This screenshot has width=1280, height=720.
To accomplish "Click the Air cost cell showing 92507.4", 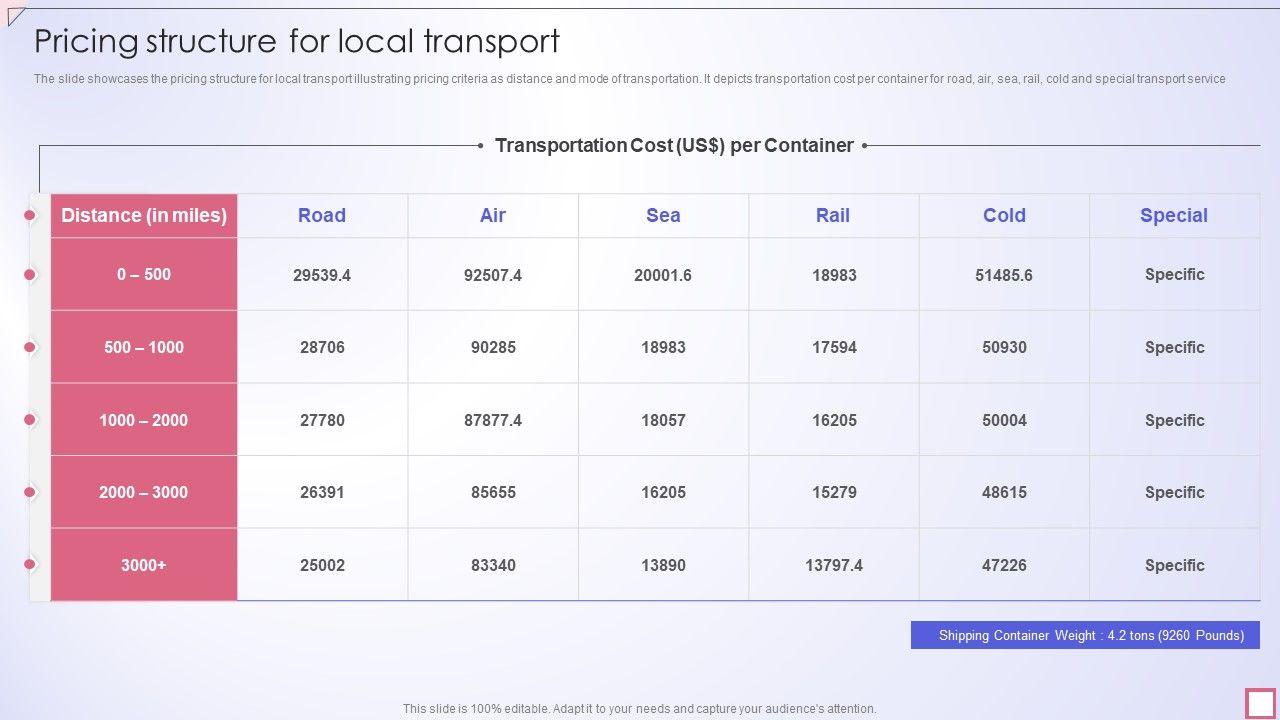I will 493,275.
